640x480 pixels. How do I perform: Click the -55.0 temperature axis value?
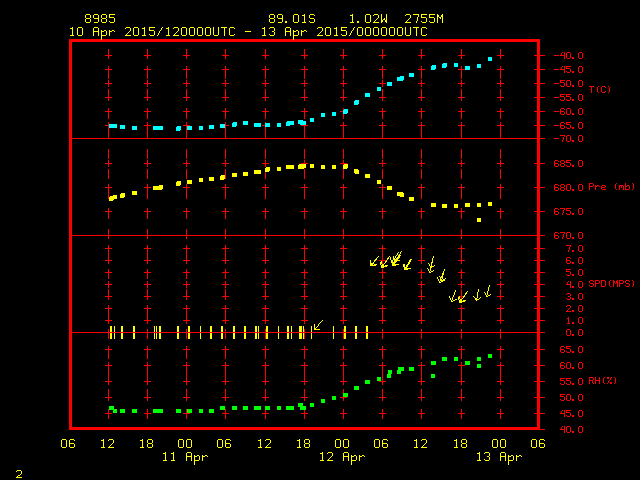coord(568,98)
